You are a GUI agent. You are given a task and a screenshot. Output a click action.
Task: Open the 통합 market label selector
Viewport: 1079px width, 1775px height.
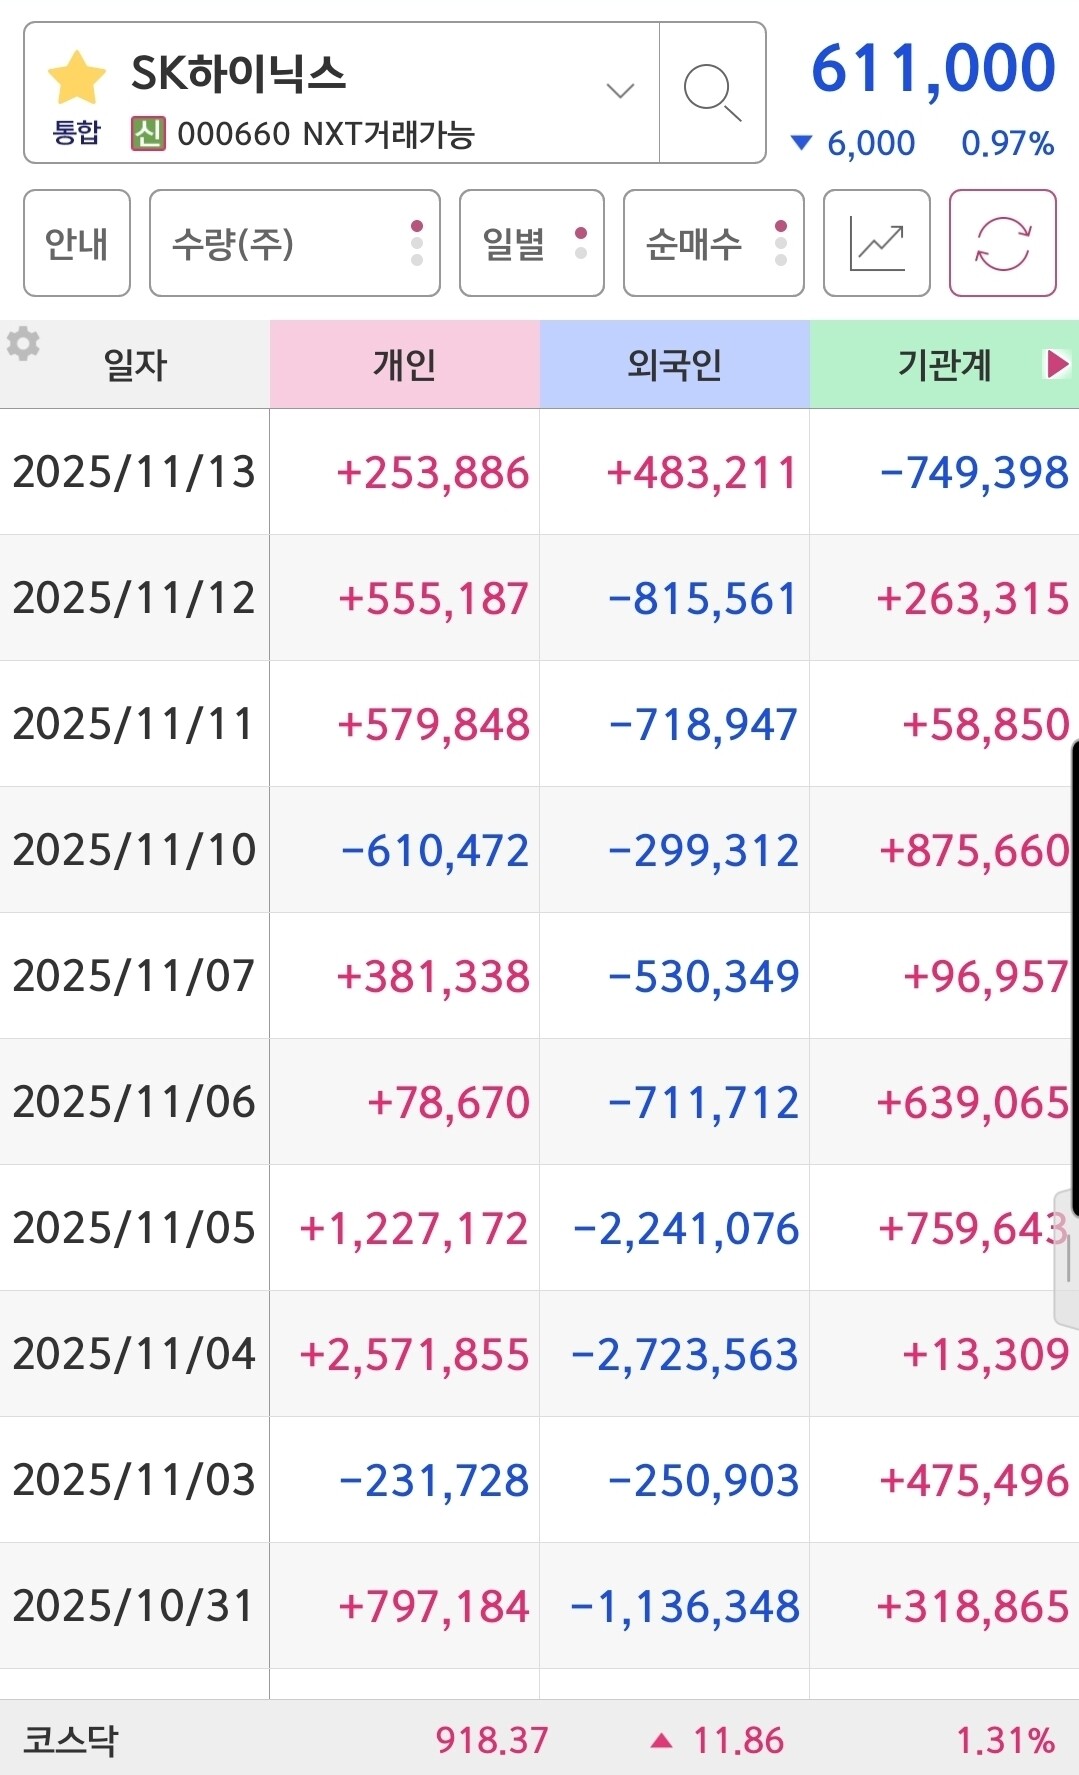click(x=76, y=133)
